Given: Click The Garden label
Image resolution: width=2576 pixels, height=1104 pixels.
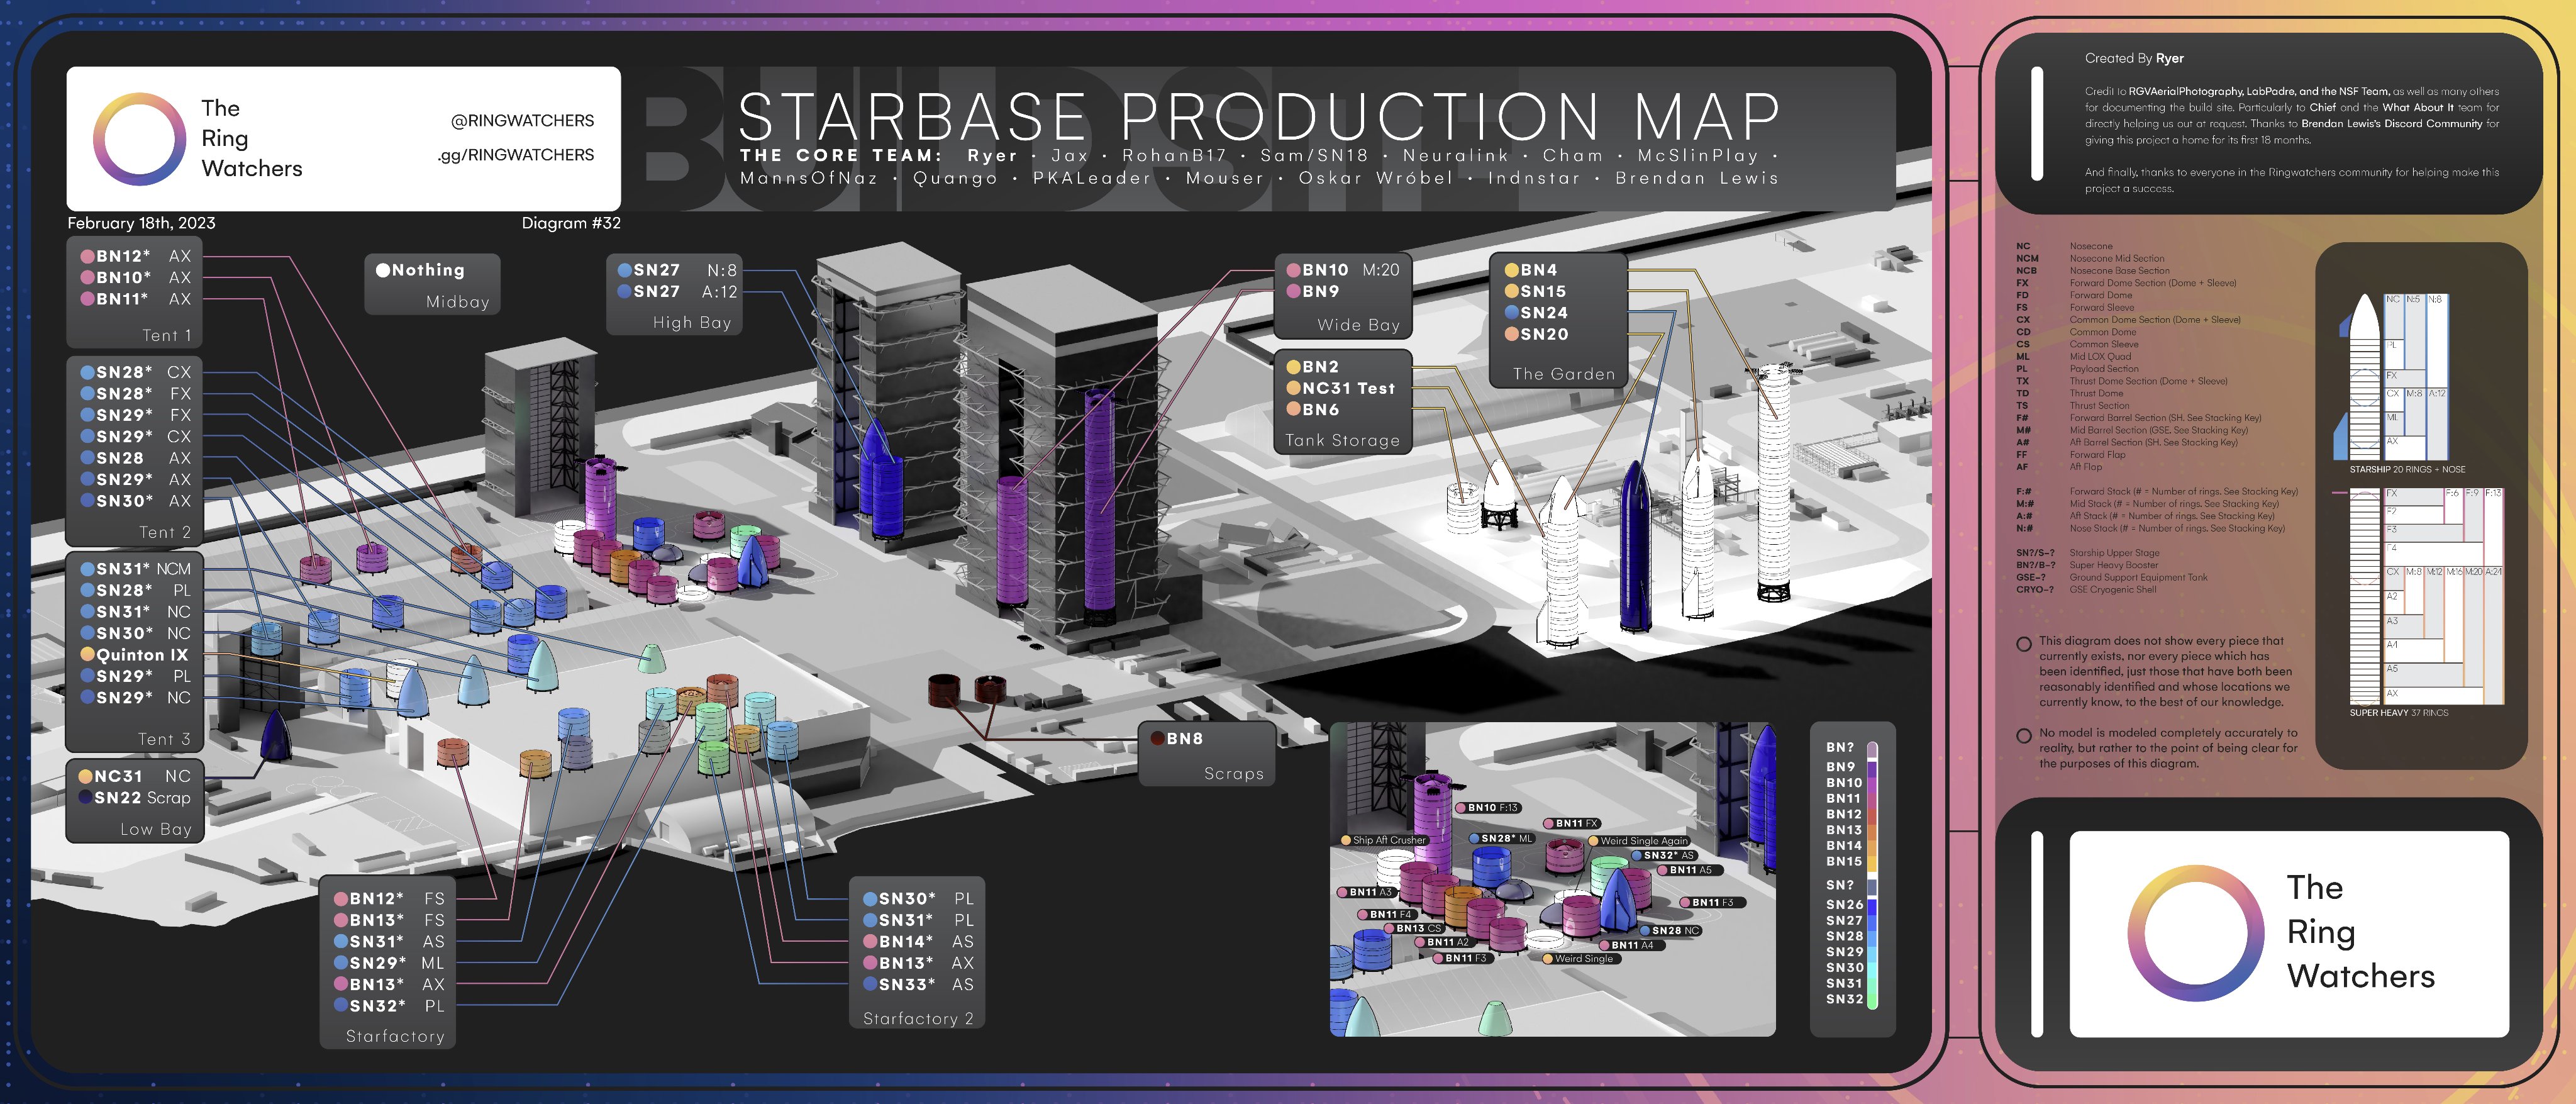Looking at the screenshot, I should 1563,374.
